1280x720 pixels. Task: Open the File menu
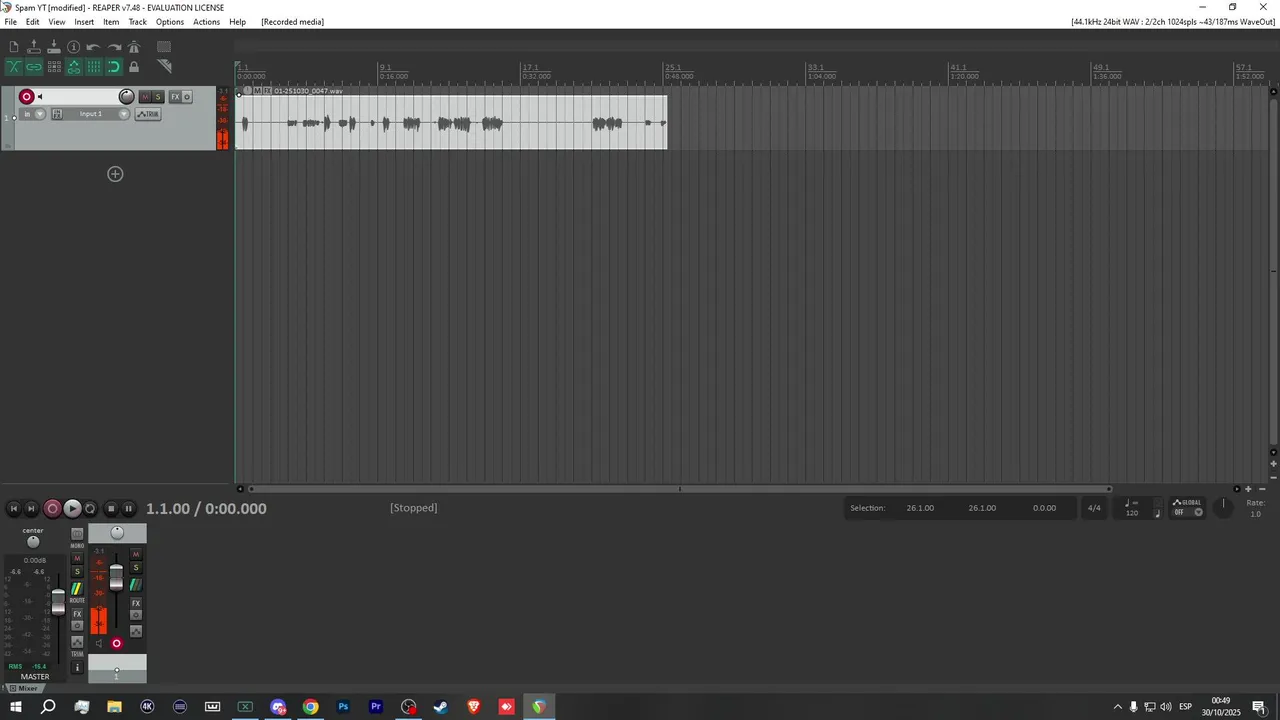(x=10, y=22)
